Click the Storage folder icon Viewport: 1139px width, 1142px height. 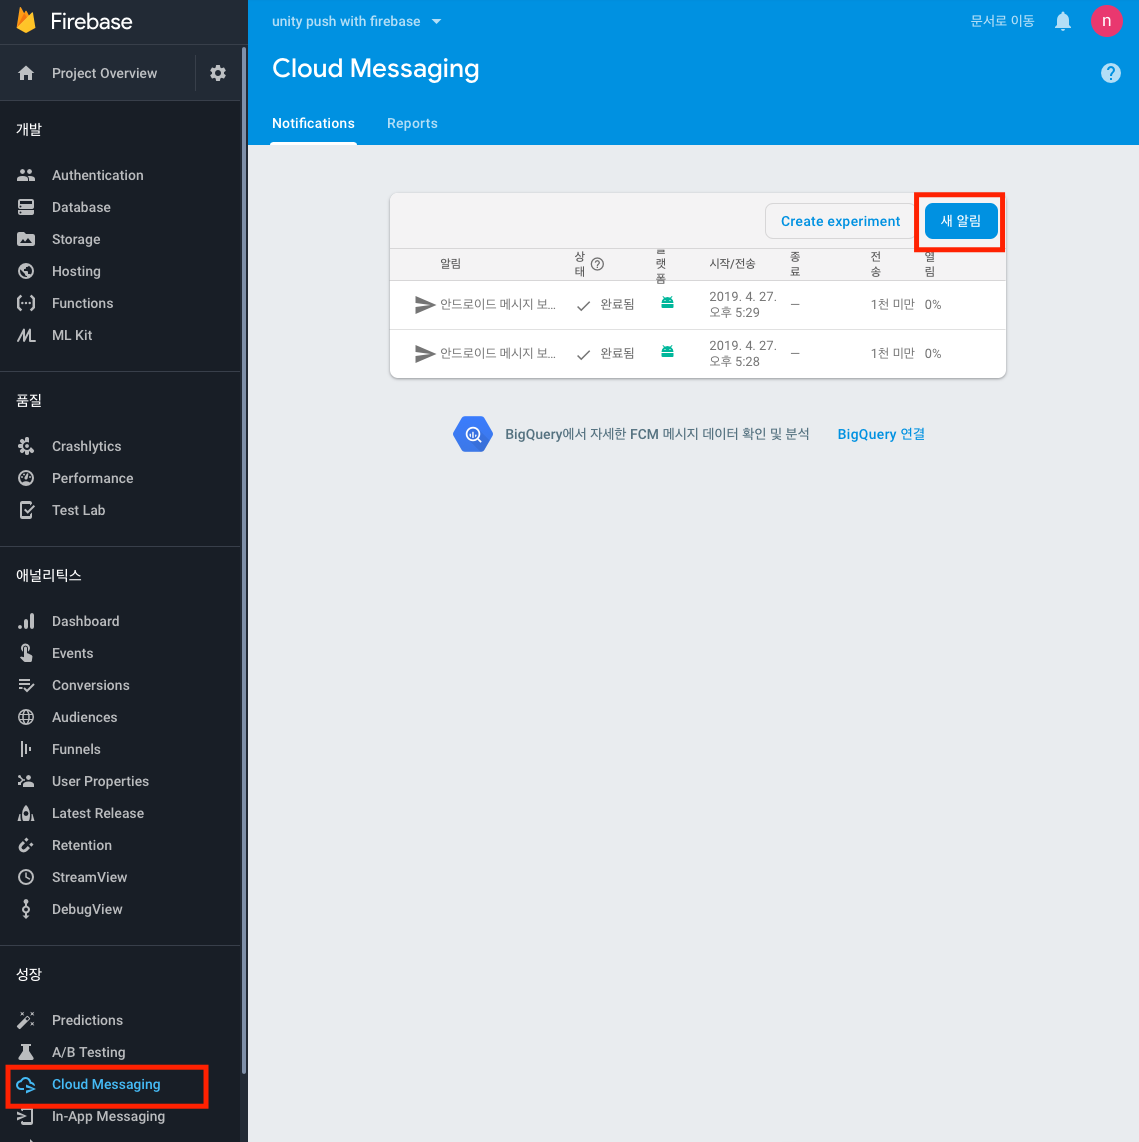pos(26,239)
